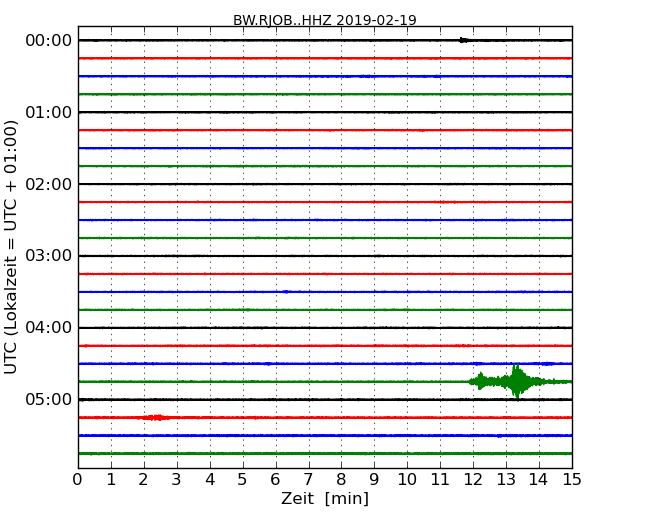Click the plot title BW.RJOB..HHZ 2019-02-19
The image size is (650, 520).
(325, 20)
